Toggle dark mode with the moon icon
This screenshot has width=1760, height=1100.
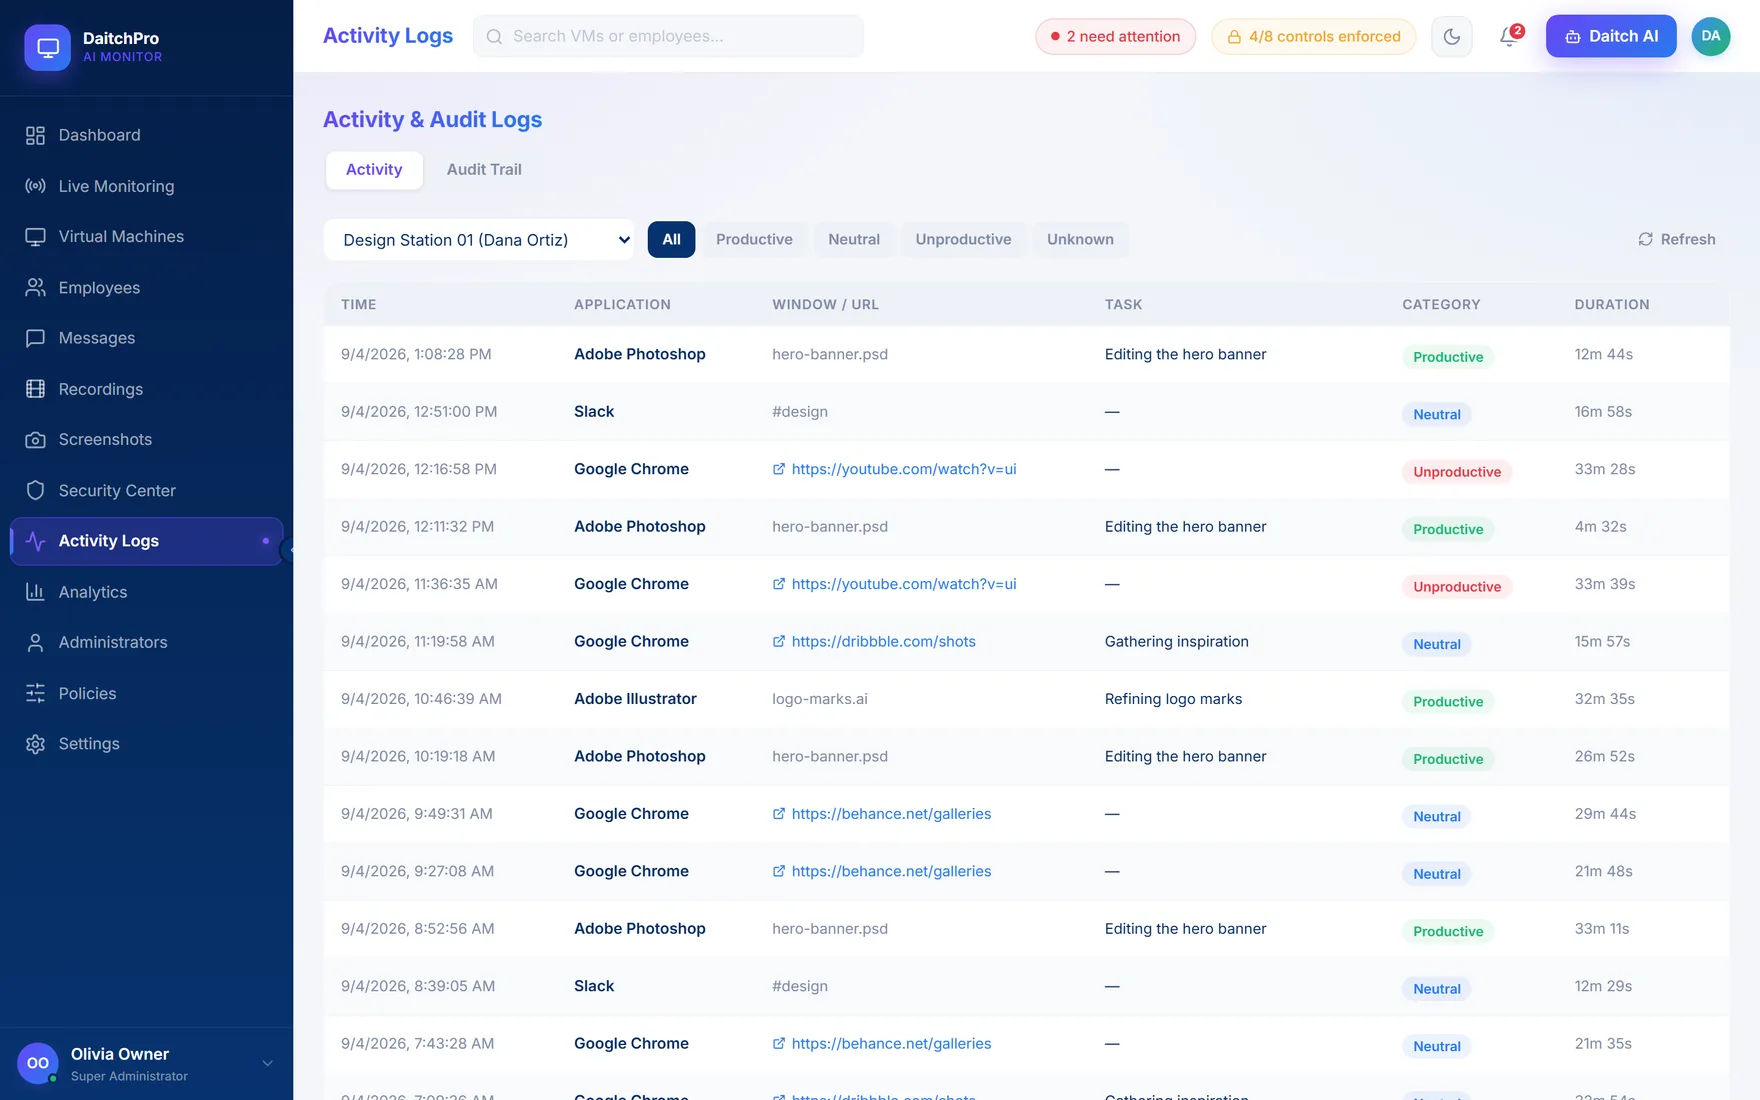point(1452,37)
